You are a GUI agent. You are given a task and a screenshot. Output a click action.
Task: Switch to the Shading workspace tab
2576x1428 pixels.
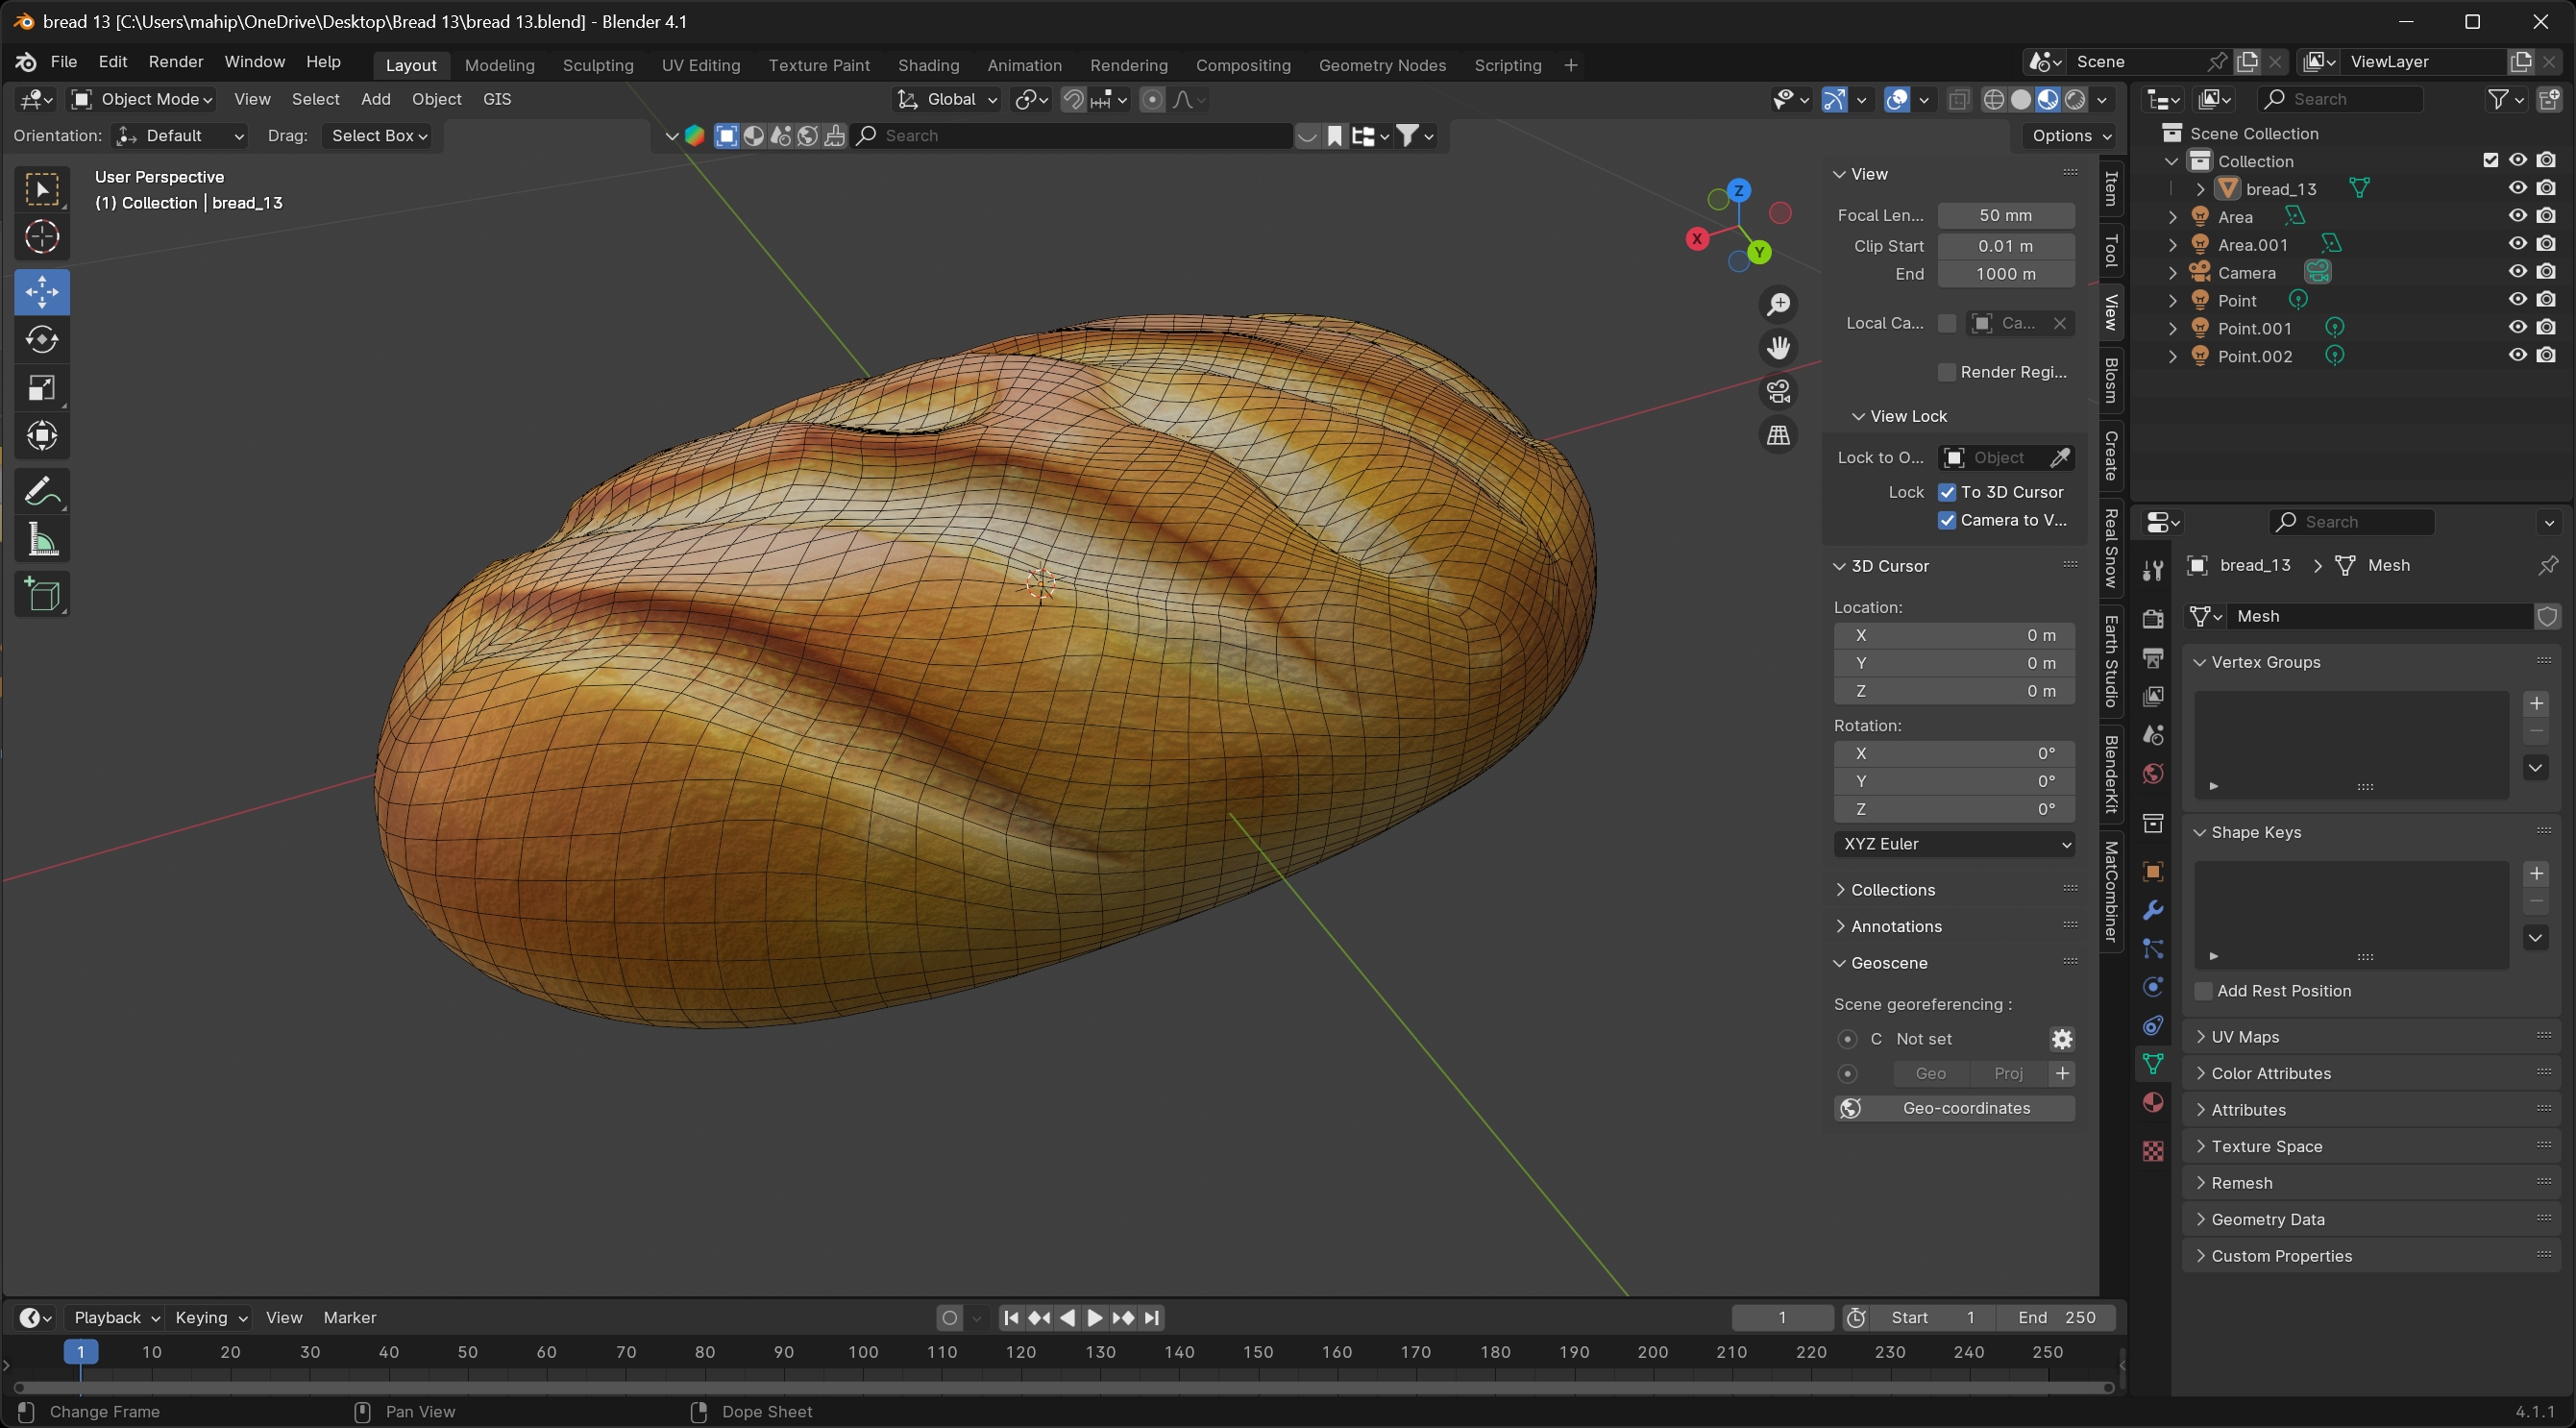click(927, 65)
